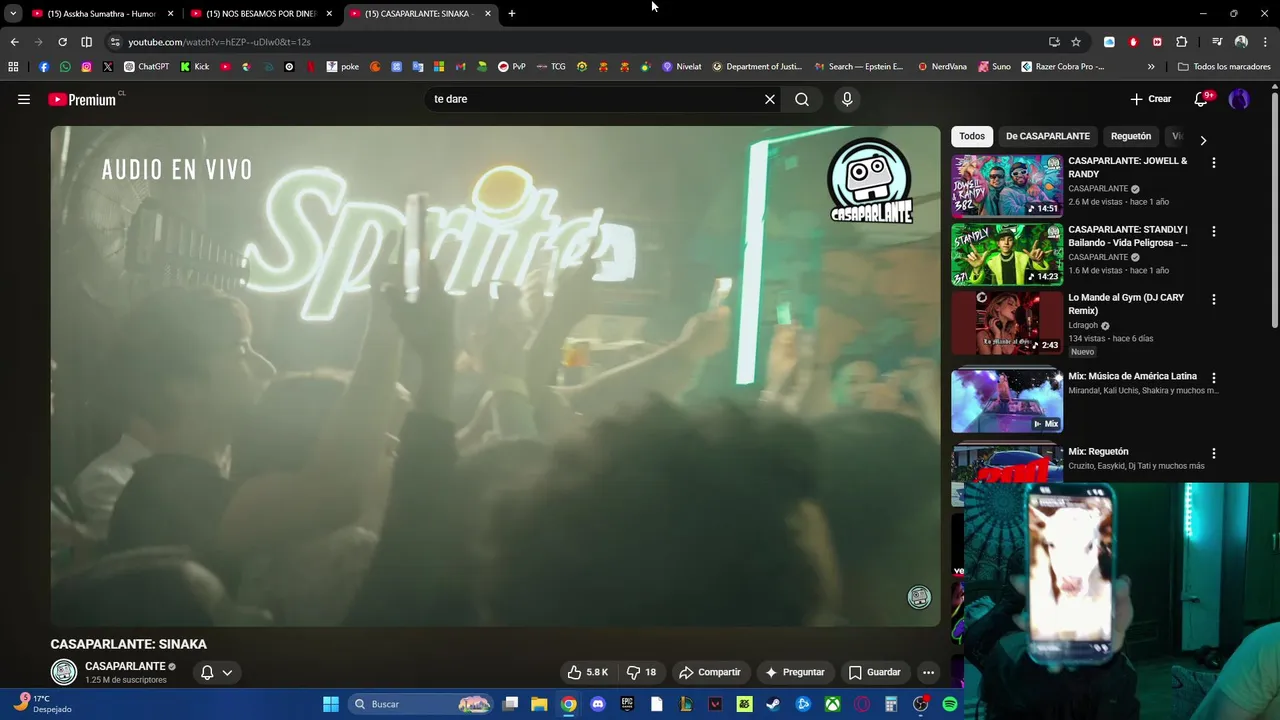Open Discord from the taskbar
This screenshot has width=1280, height=720.
coord(598,704)
